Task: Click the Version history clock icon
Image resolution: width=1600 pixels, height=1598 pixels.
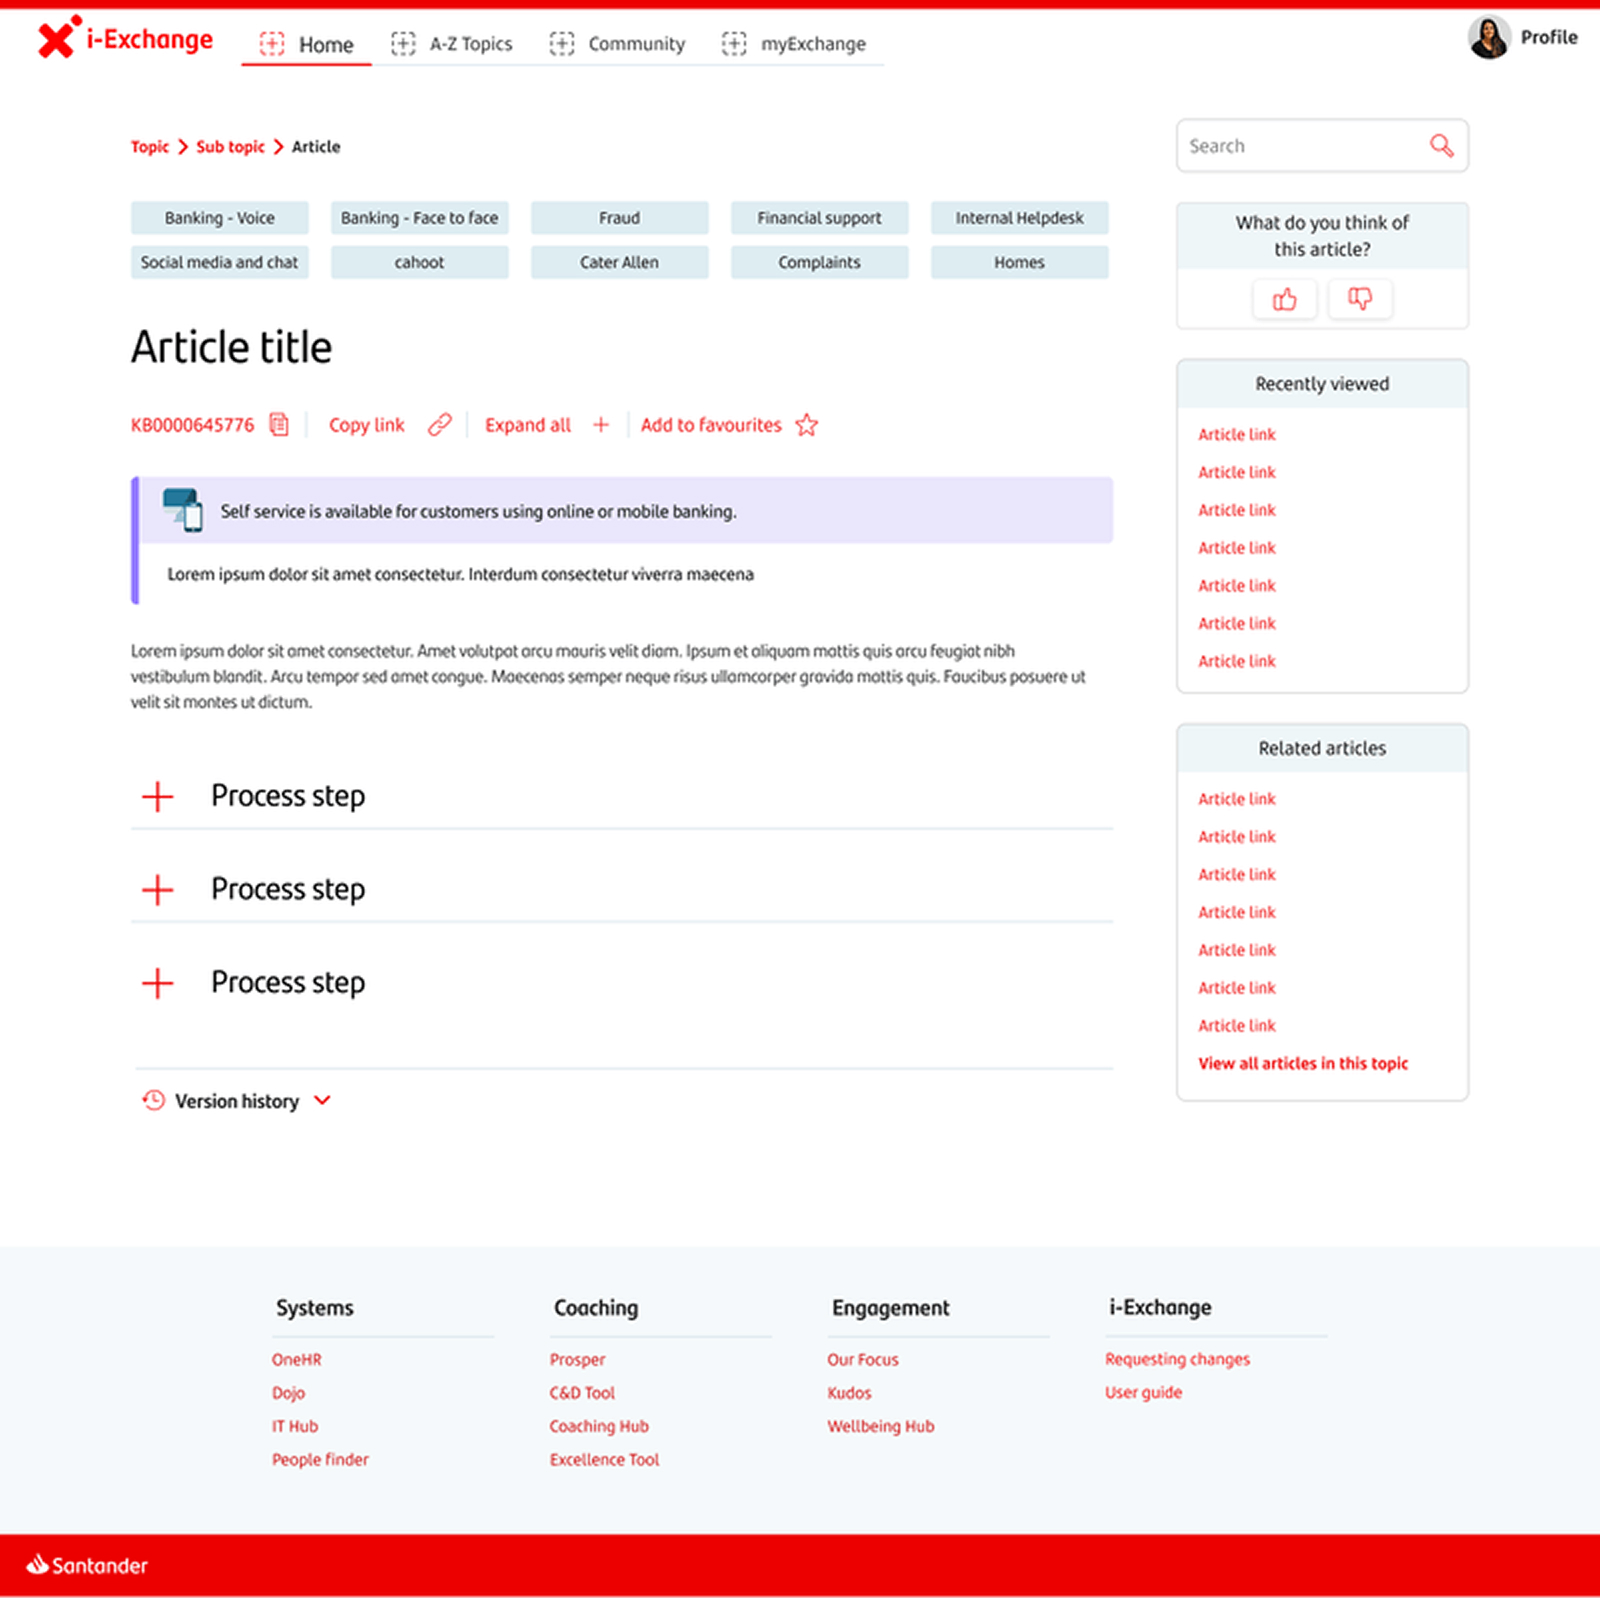Action: [x=153, y=1101]
